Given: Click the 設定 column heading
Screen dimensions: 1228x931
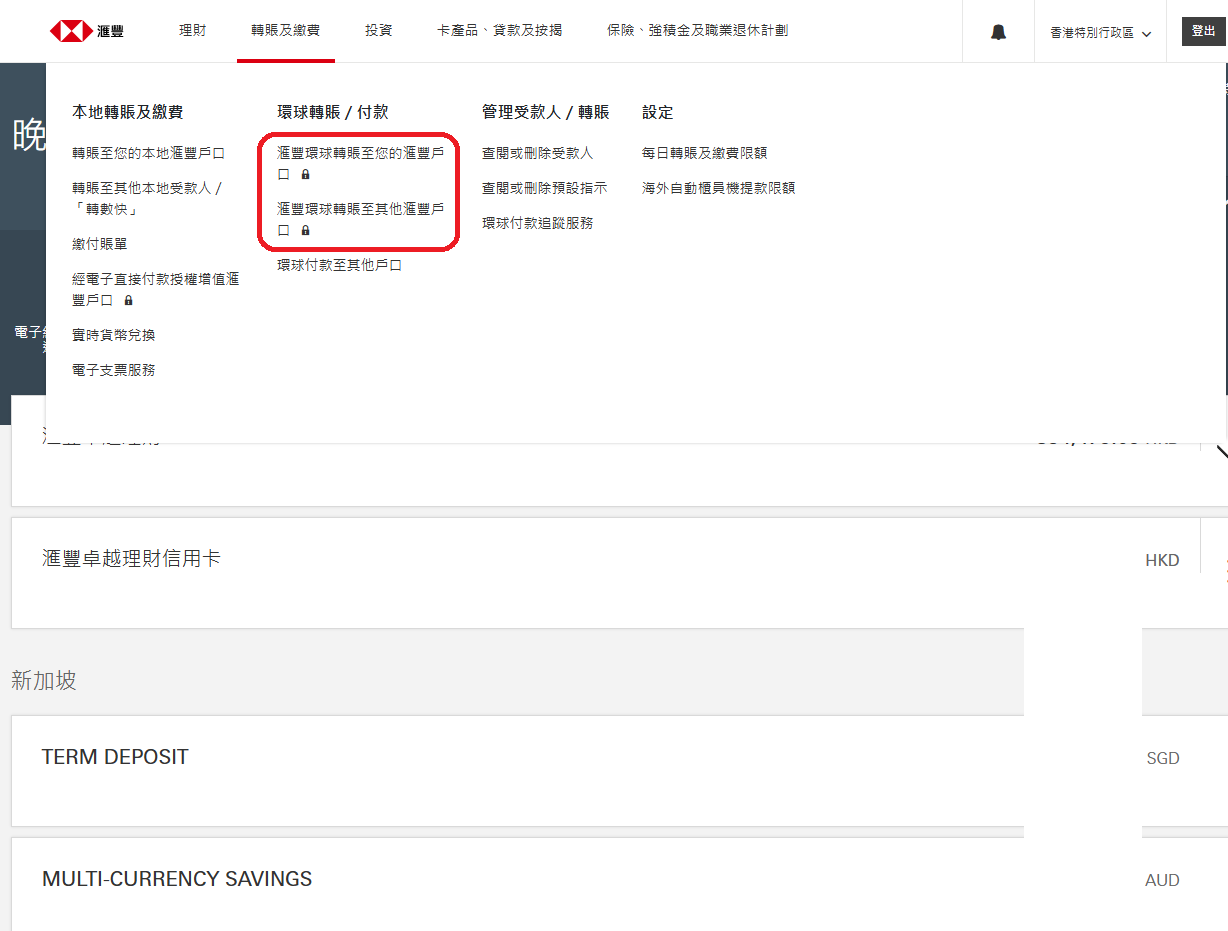Looking at the screenshot, I should pos(658,113).
